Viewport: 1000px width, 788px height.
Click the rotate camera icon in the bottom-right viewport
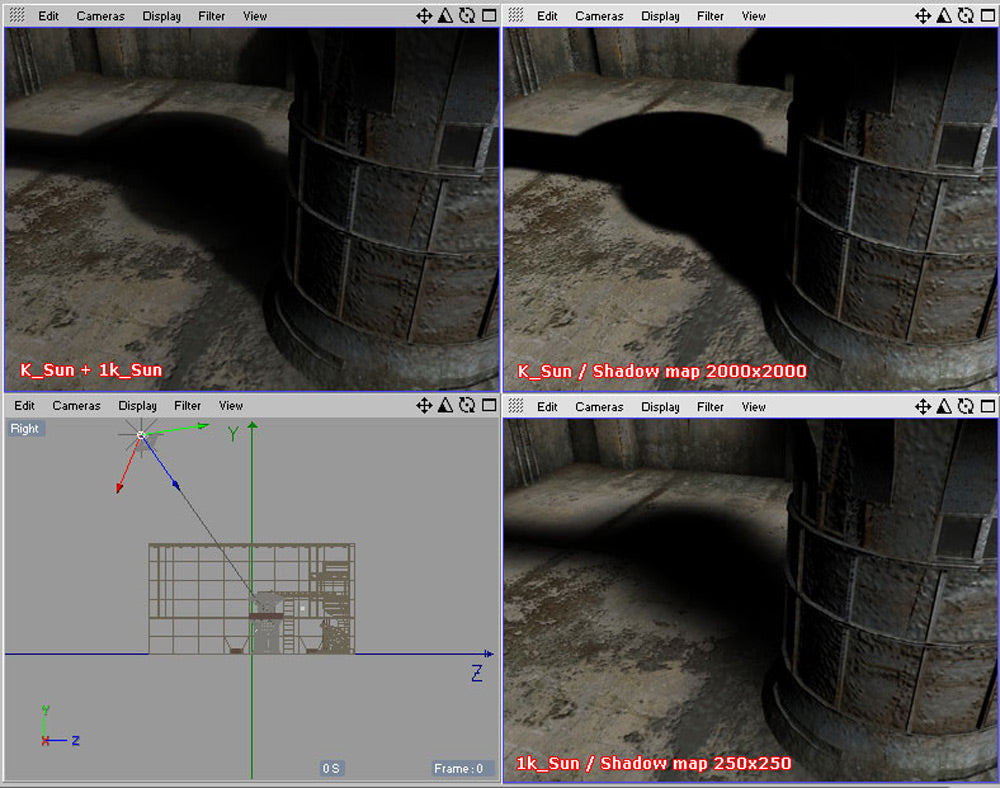click(x=965, y=407)
